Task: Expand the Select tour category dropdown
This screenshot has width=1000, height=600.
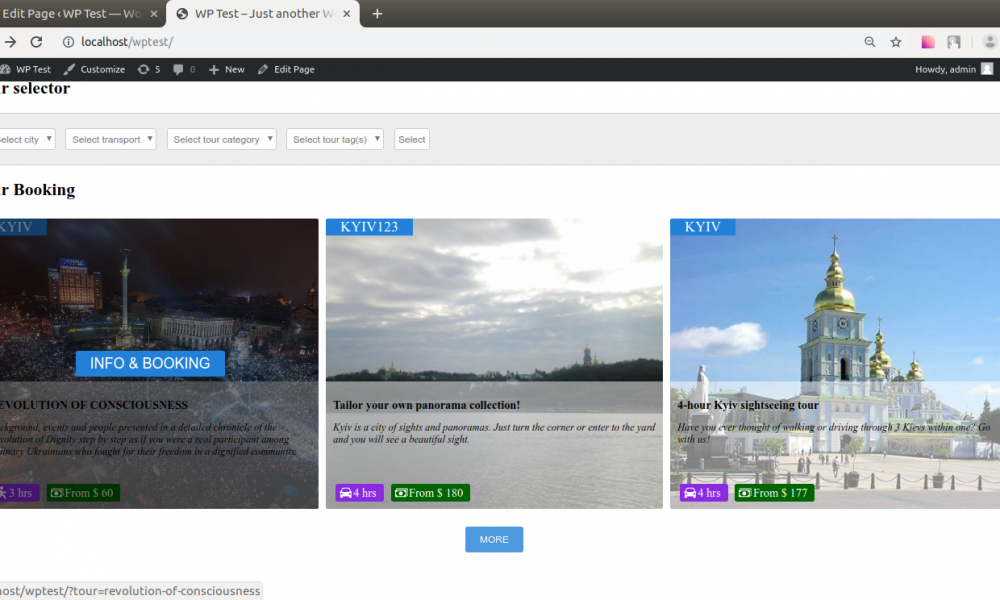Action: pos(221,139)
